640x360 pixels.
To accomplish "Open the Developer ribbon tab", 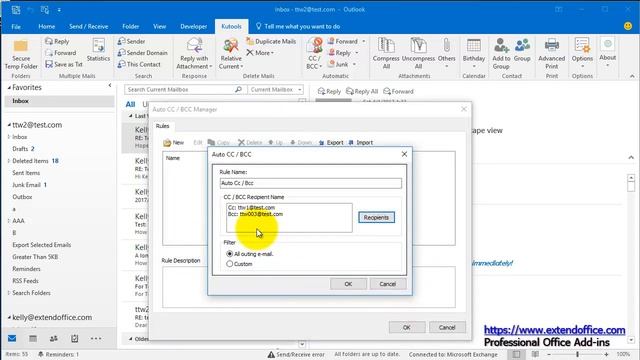I will 193,27.
